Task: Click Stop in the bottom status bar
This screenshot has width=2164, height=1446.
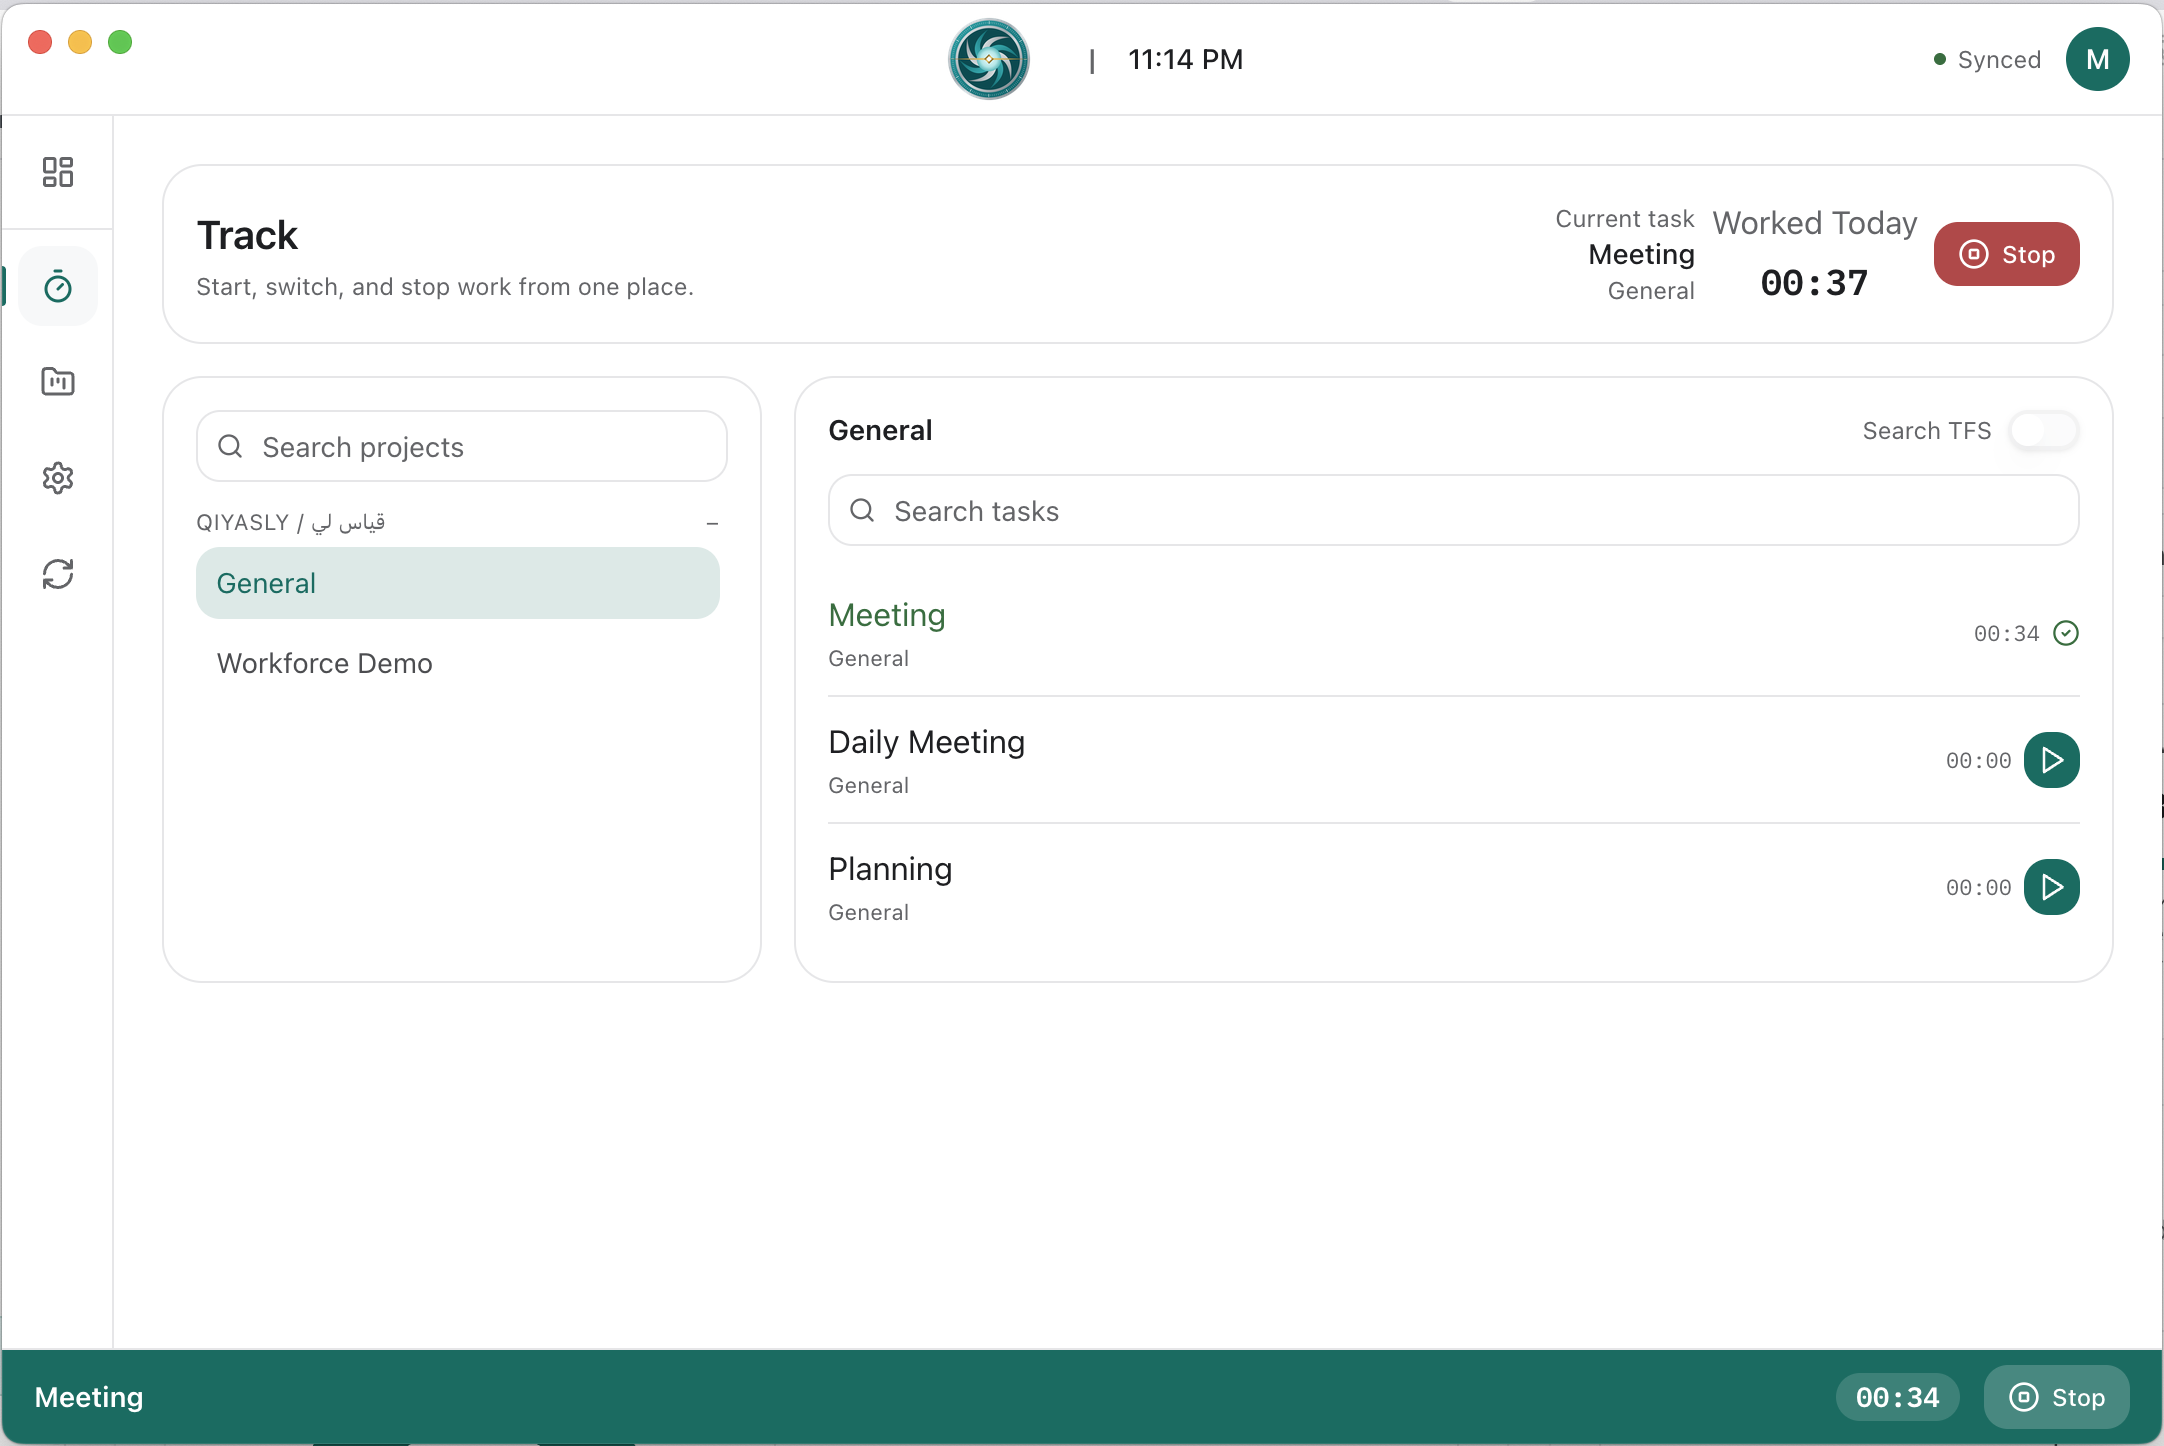Action: [2057, 1397]
